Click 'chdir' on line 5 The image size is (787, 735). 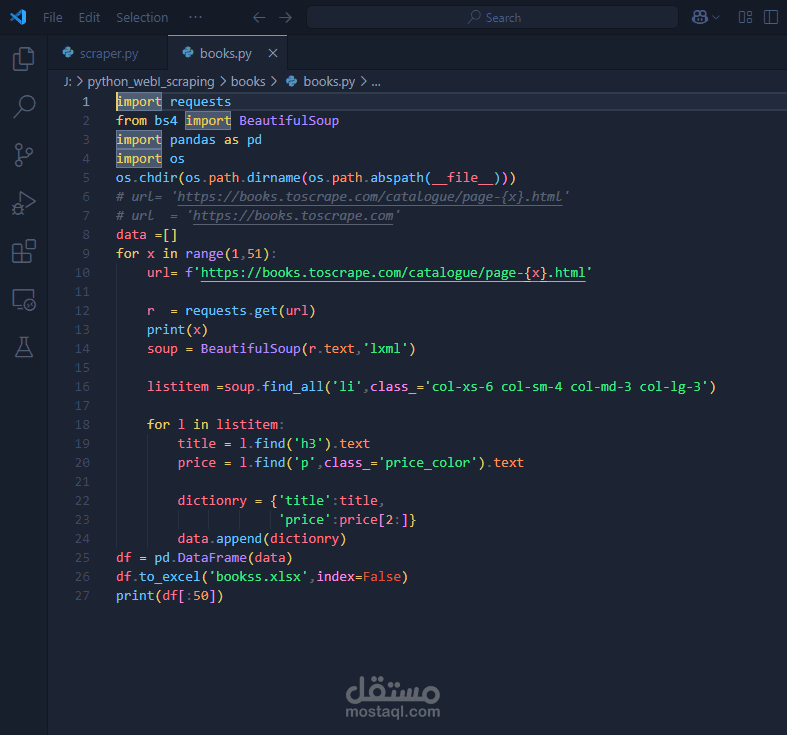pos(158,178)
